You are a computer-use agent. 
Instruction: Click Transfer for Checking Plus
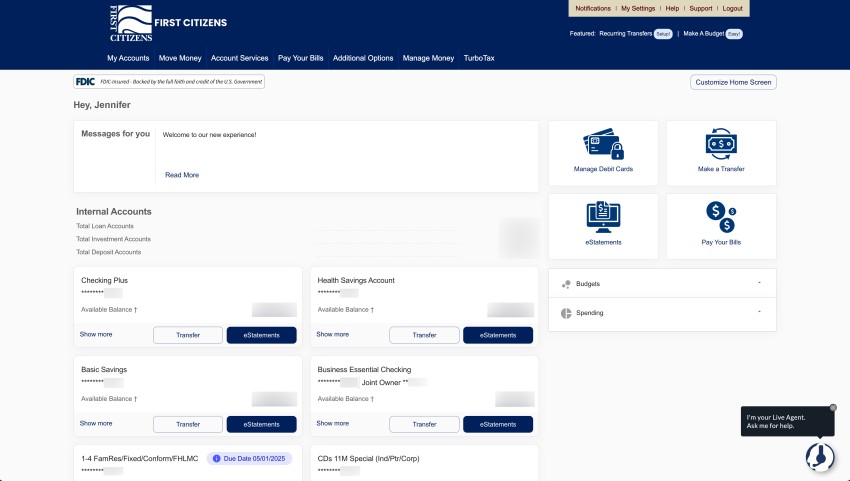(188, 335)
